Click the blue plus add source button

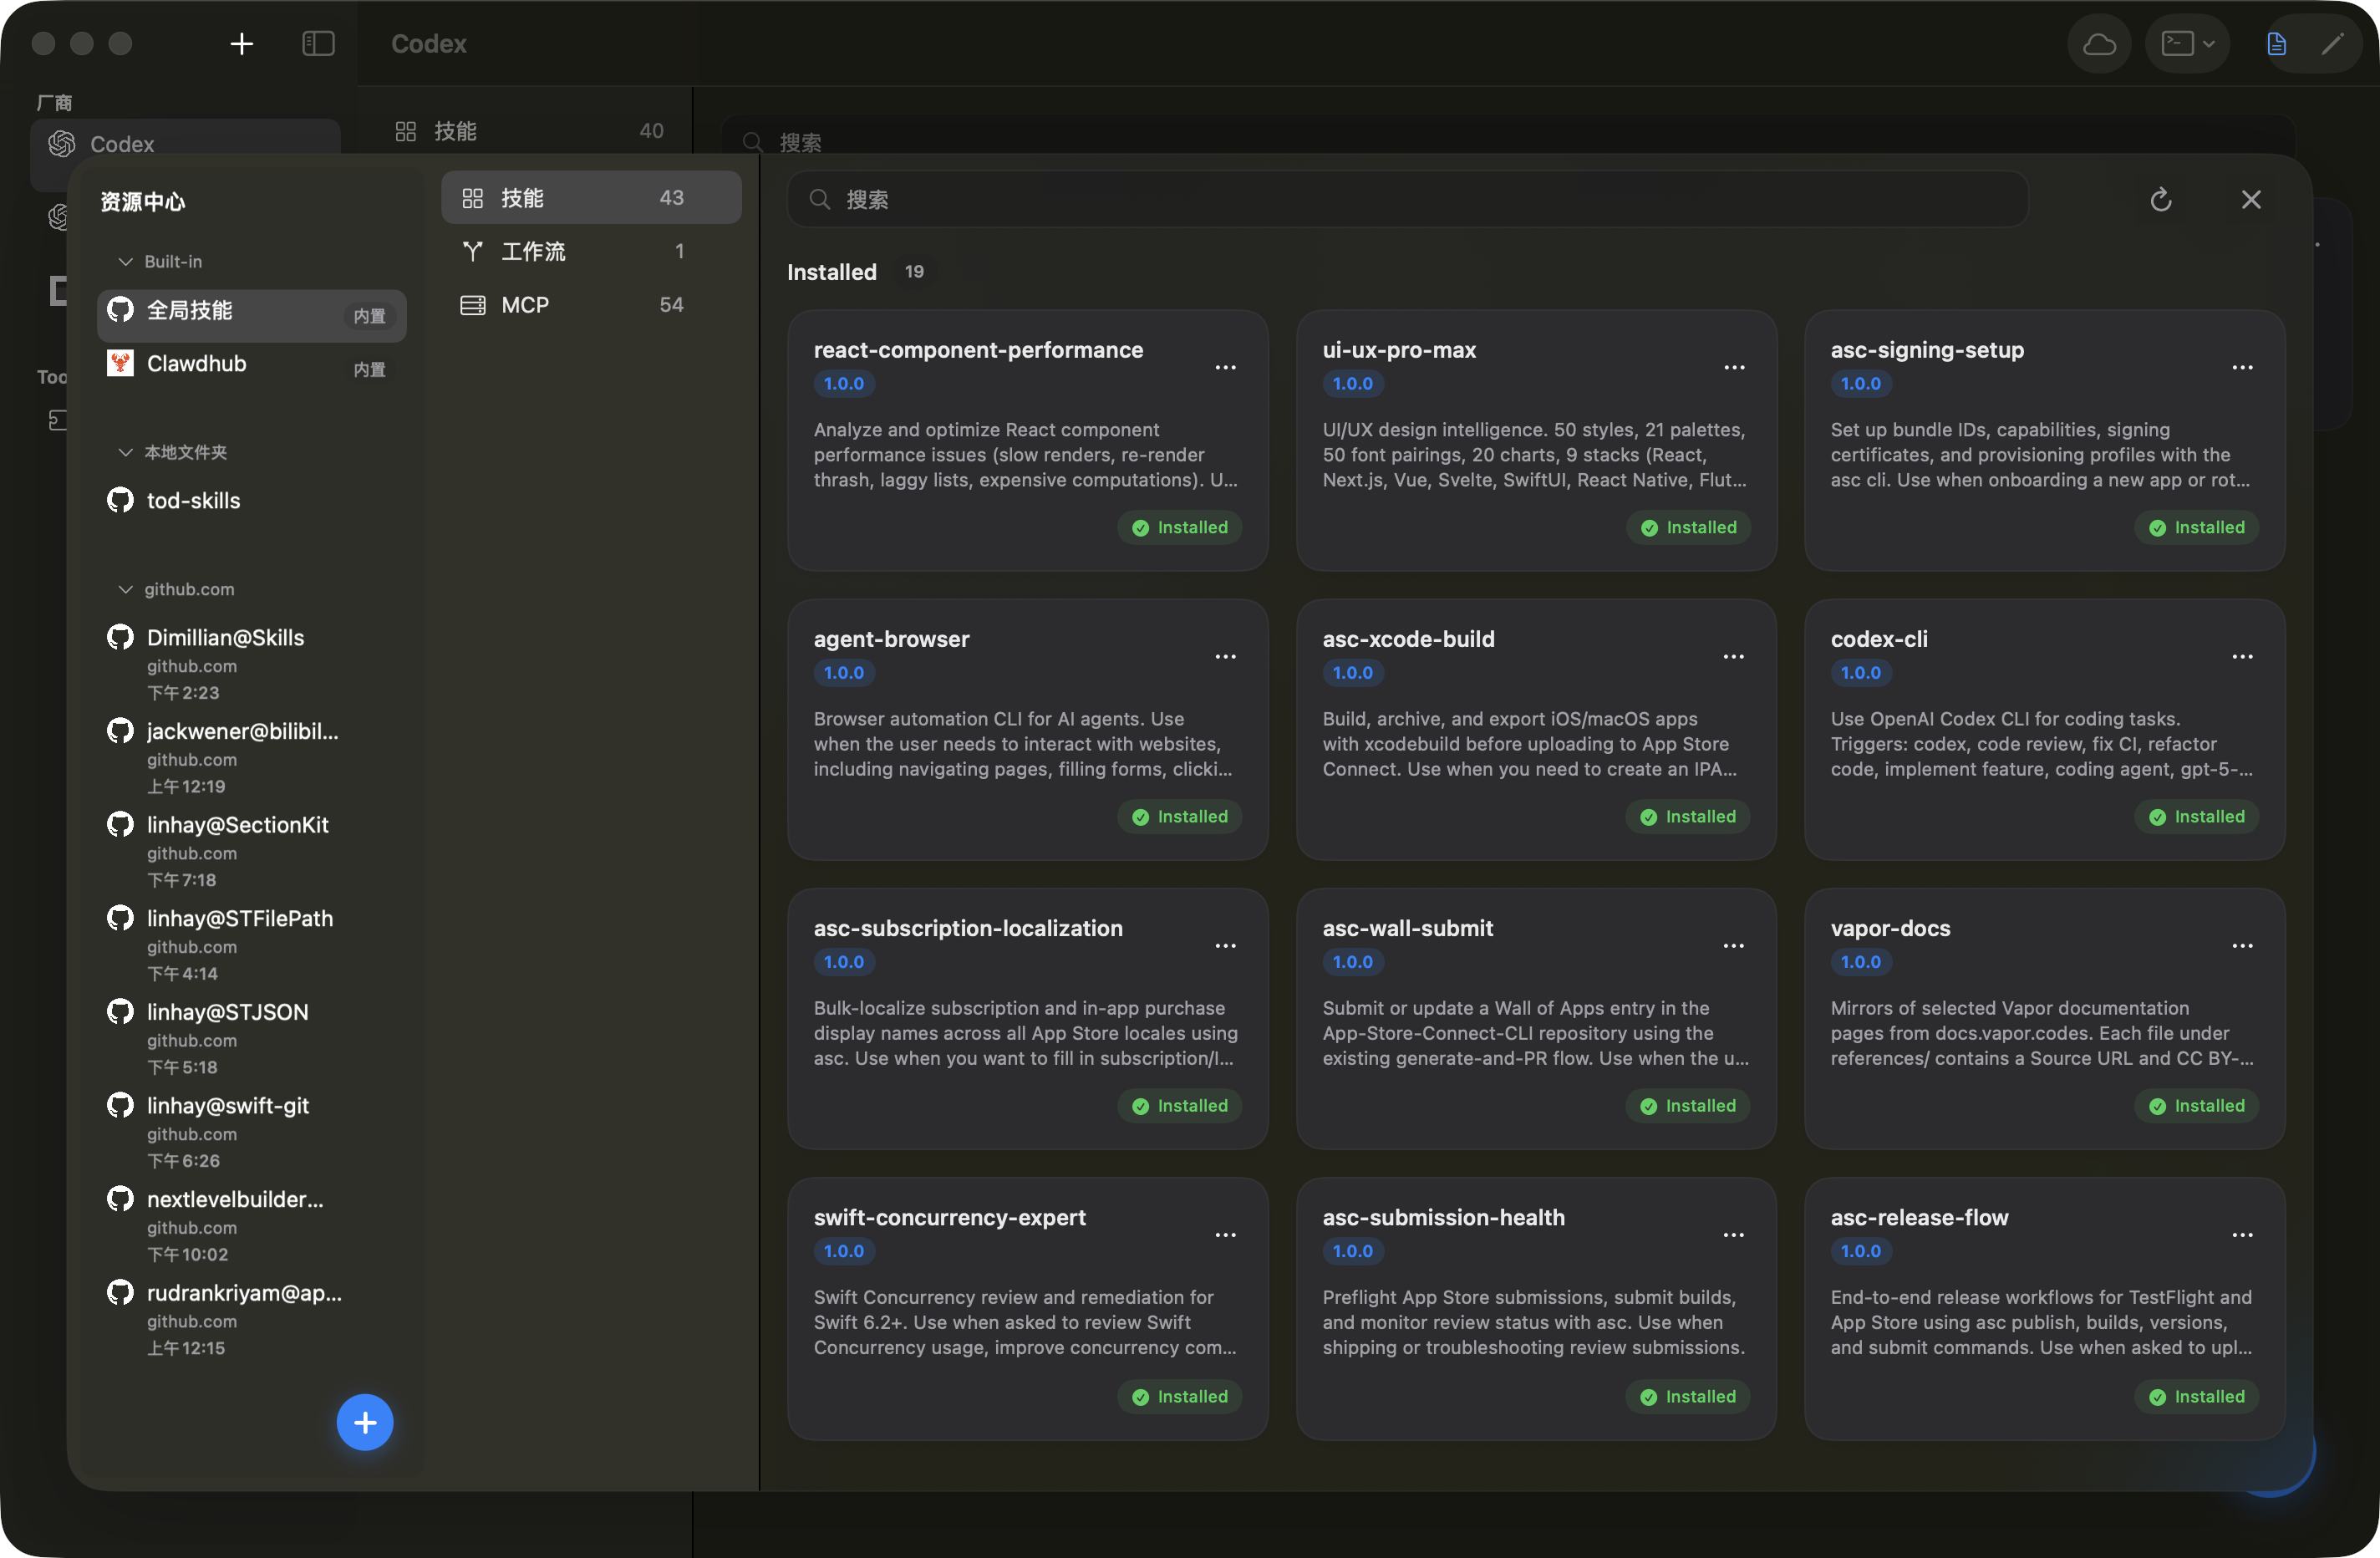point(365,1422)
